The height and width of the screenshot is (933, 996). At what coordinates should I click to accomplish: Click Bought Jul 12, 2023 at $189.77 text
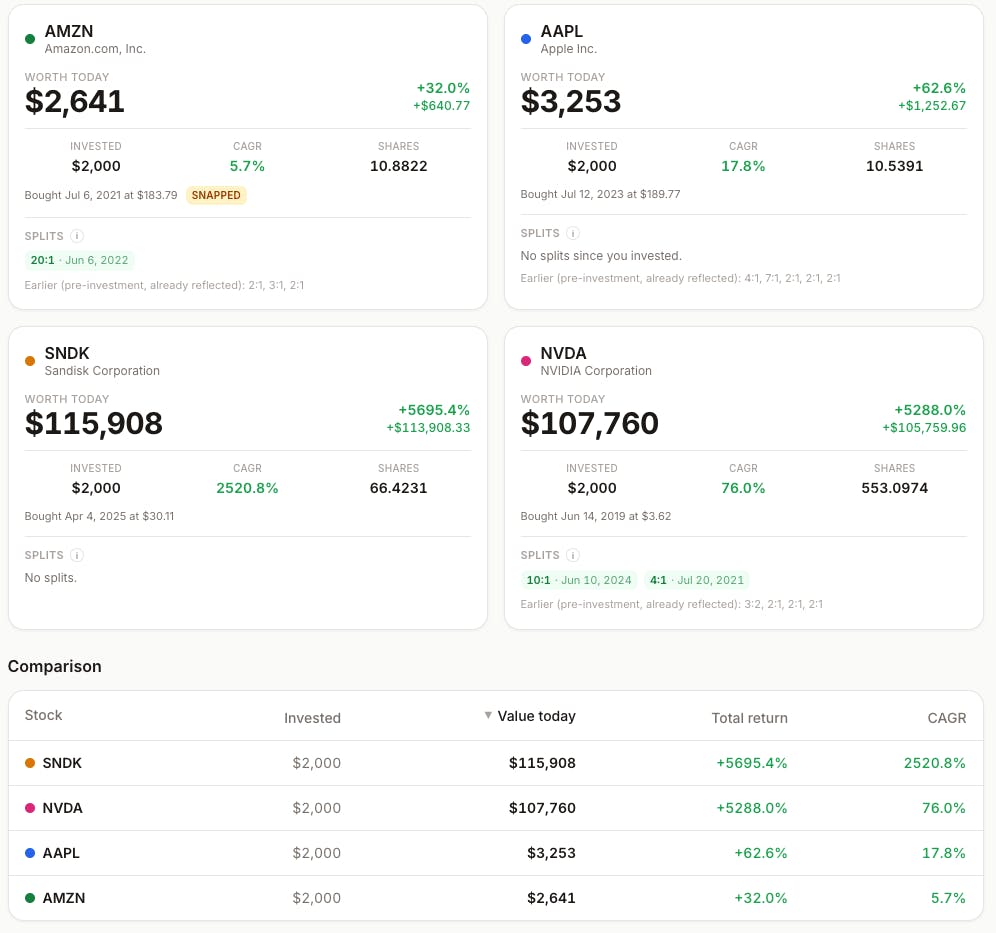pos(600,194)
